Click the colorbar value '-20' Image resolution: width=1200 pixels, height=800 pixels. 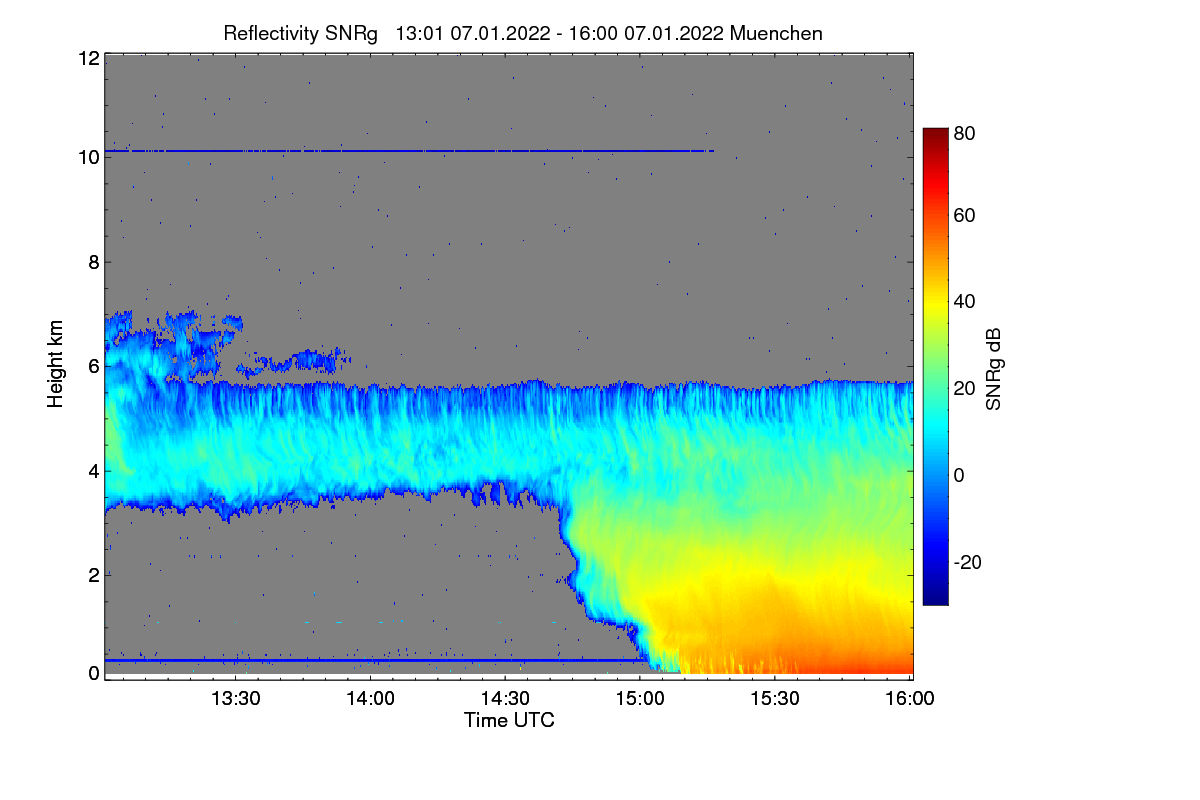(x=968, y=562)
